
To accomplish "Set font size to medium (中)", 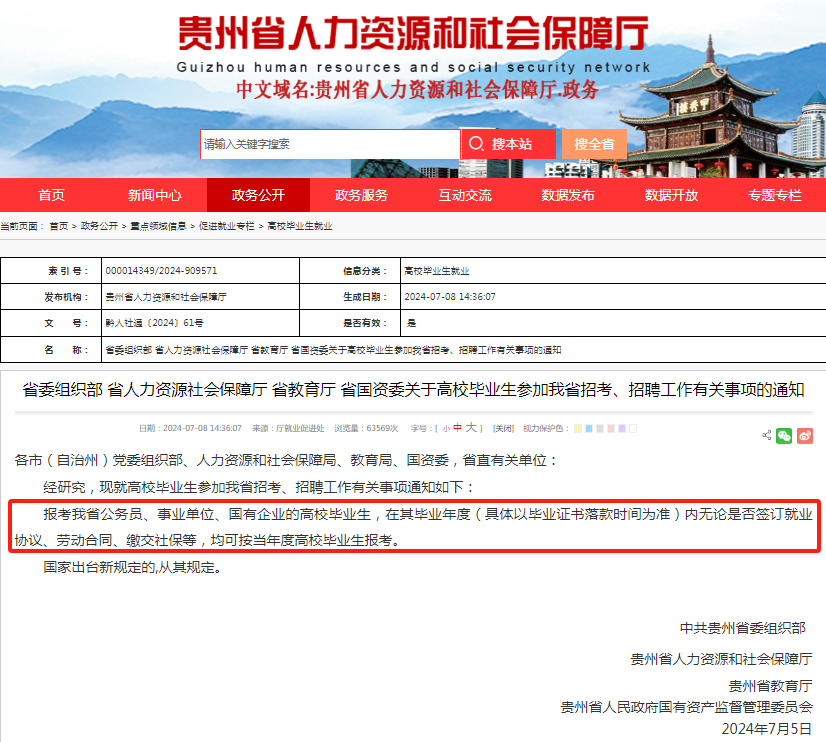I will (457, 428).
